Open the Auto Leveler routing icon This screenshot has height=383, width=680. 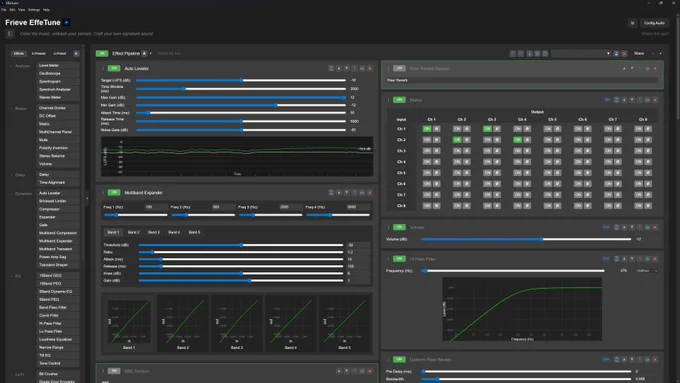pyautogui.click(x=331, y=69)
